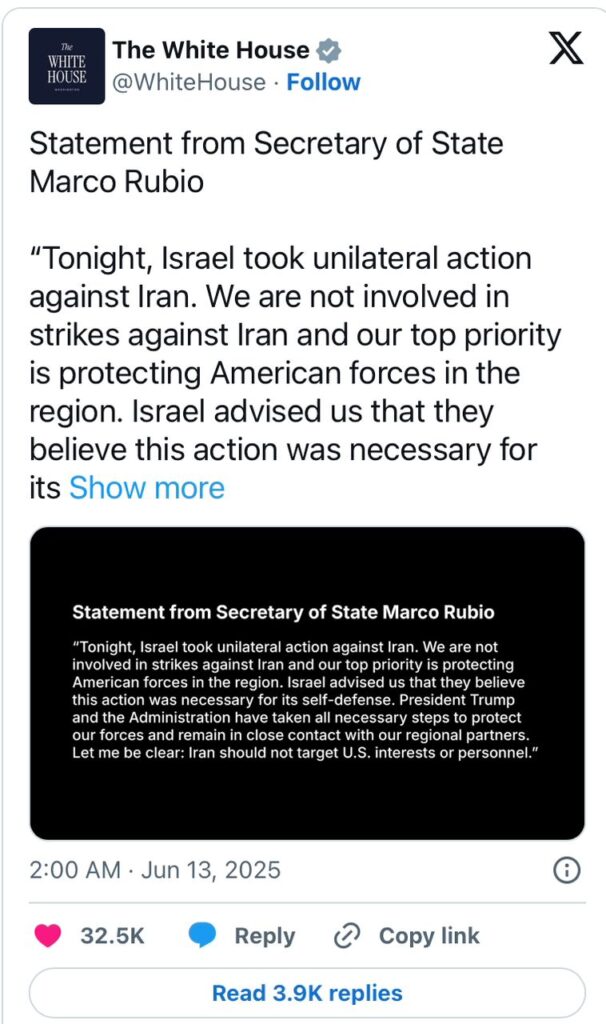Click the 2:00 AM Jun 13, 2025 timestamp
The width and height of the screenshot is (606, 1024).
point(155,870)
